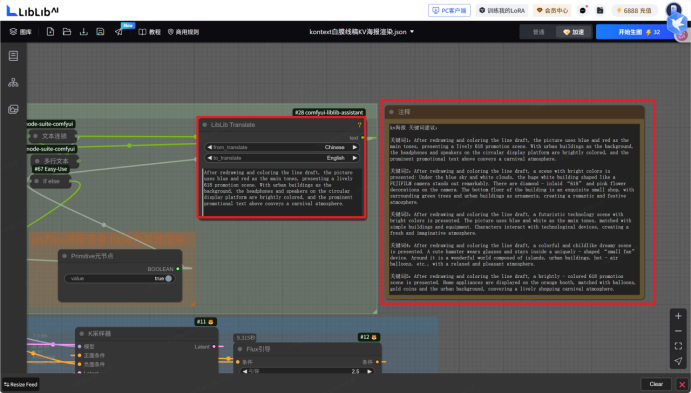Close the feed panel with red X

pyautogui.click(x=682, y=385)
